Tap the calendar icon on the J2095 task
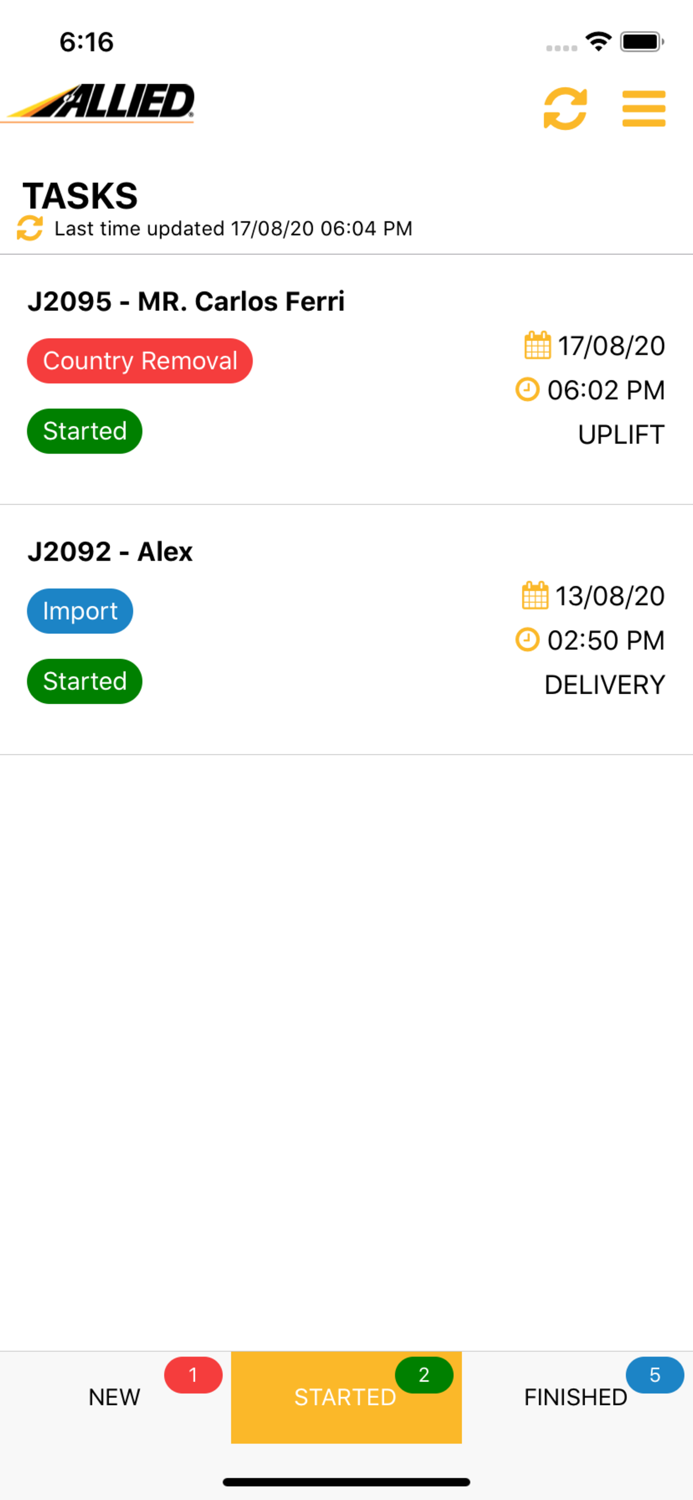 click(537, 344)
